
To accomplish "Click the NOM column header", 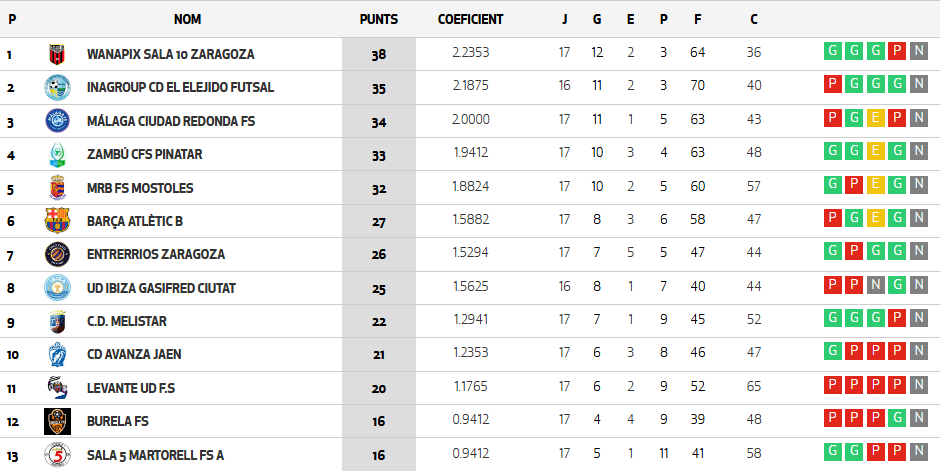I will pyautogui.click(x=187, y=19).
